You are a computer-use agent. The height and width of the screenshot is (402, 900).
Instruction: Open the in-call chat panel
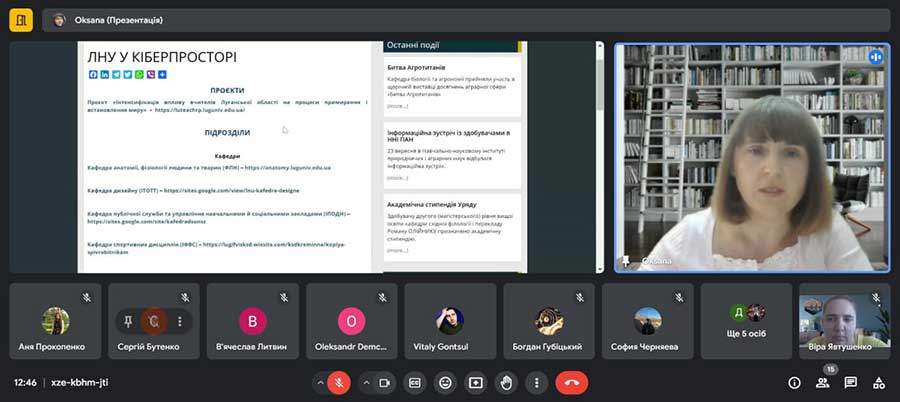pyautogui.click(x=851, y=382)
